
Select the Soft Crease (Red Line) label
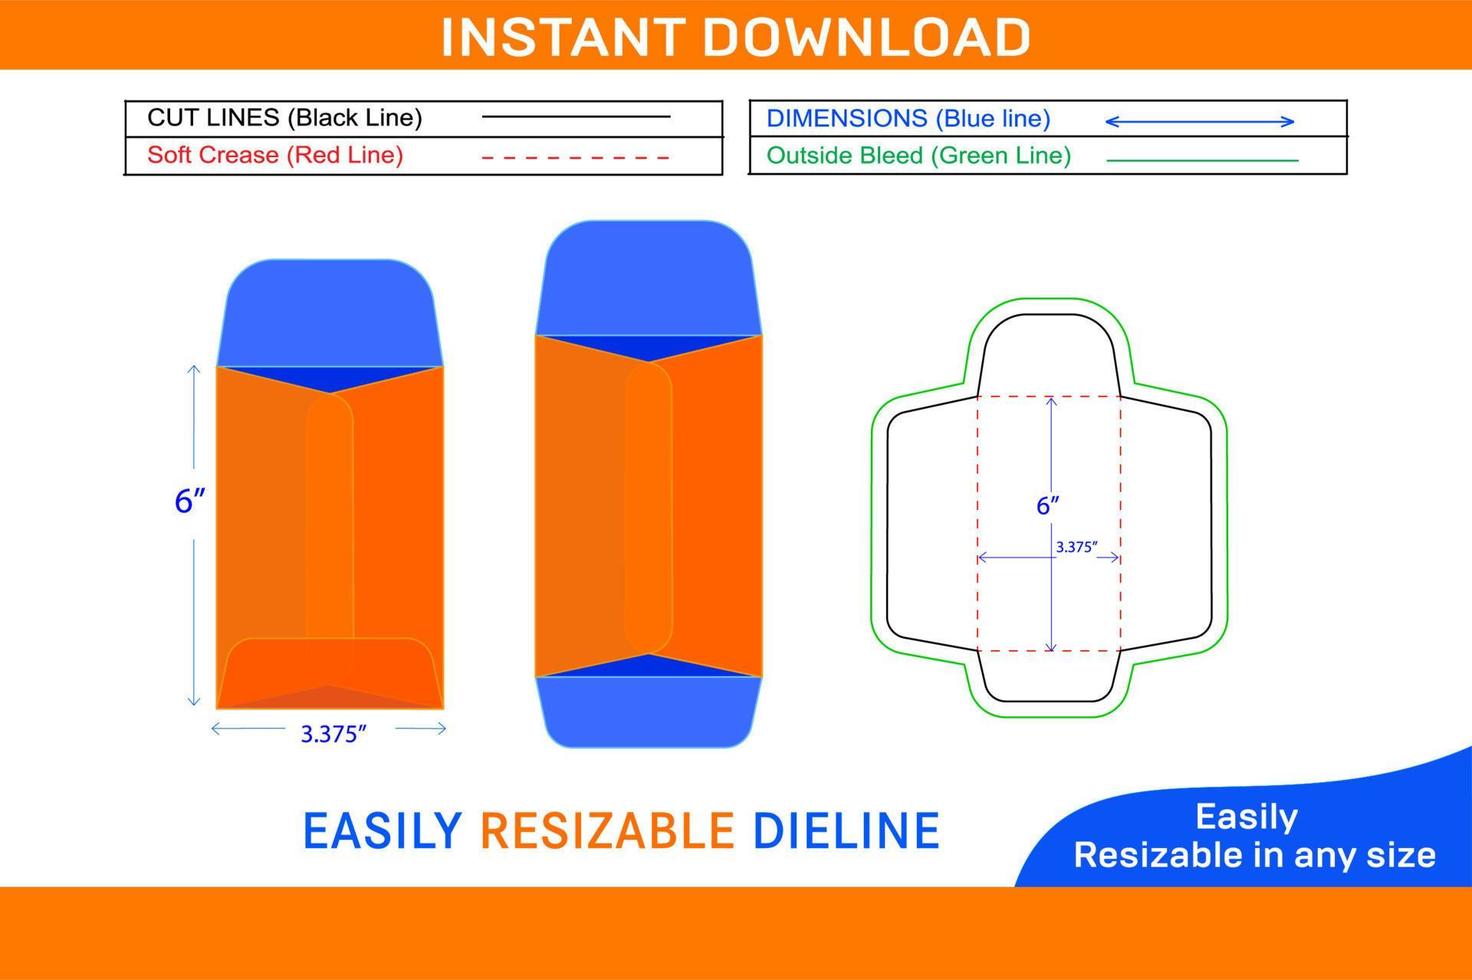(275, 155)
